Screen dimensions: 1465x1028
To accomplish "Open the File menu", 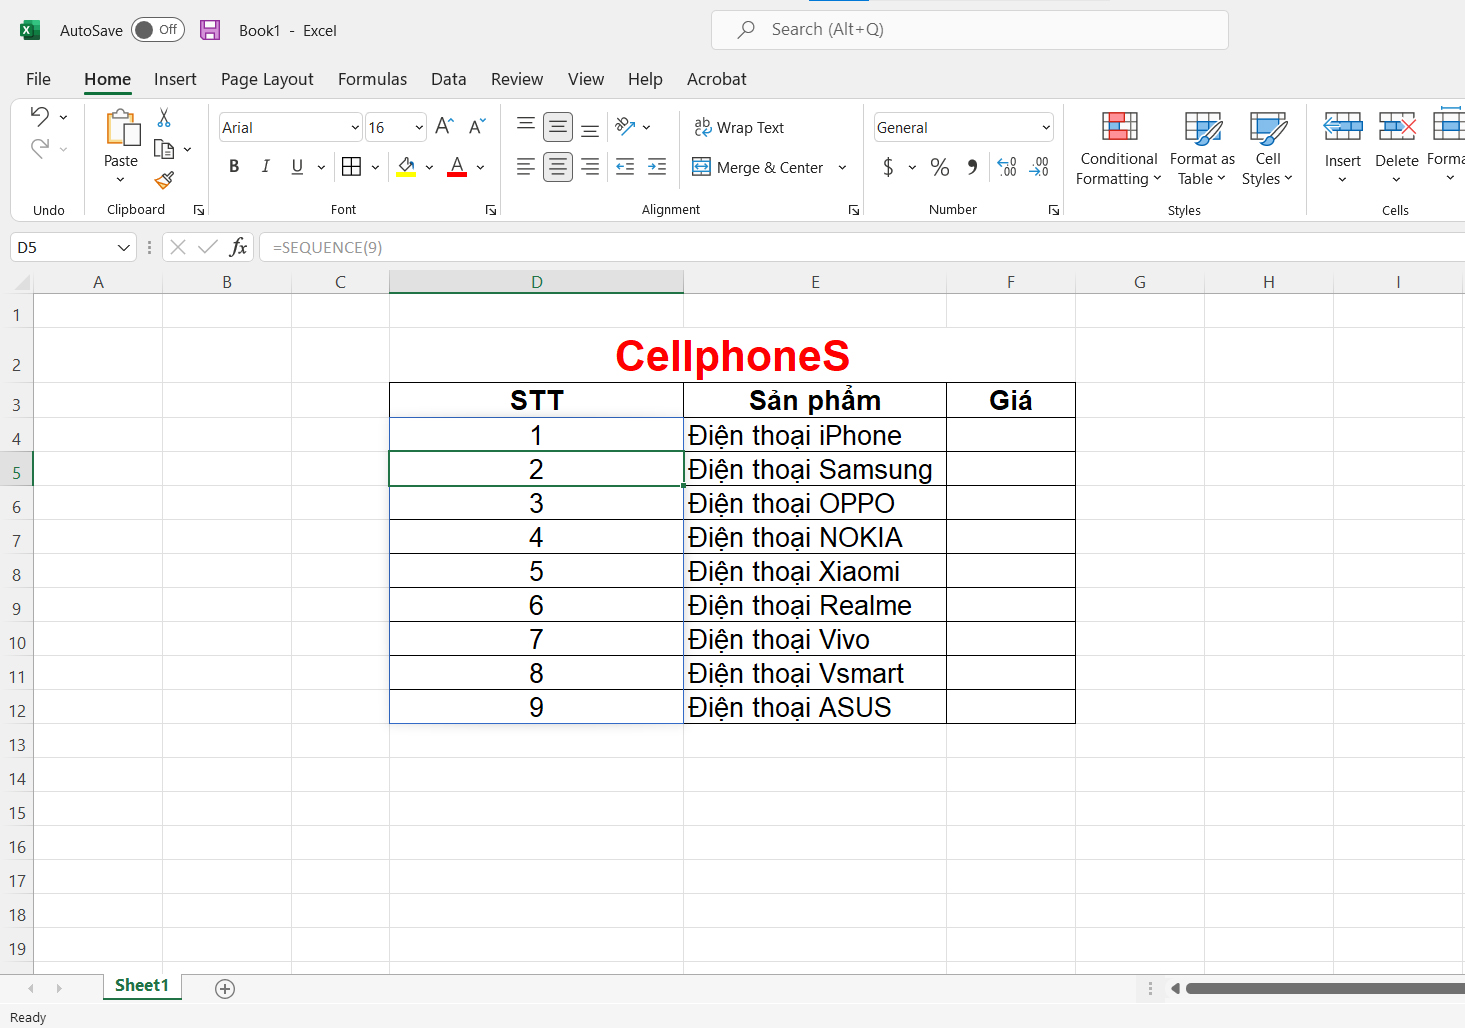I will coord(38,79).
